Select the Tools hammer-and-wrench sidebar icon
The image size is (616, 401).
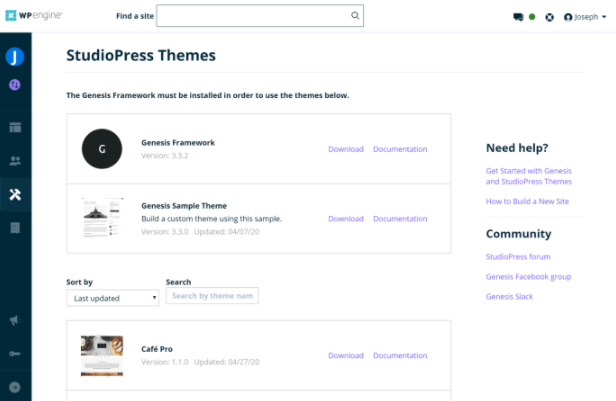pos(15,194)
